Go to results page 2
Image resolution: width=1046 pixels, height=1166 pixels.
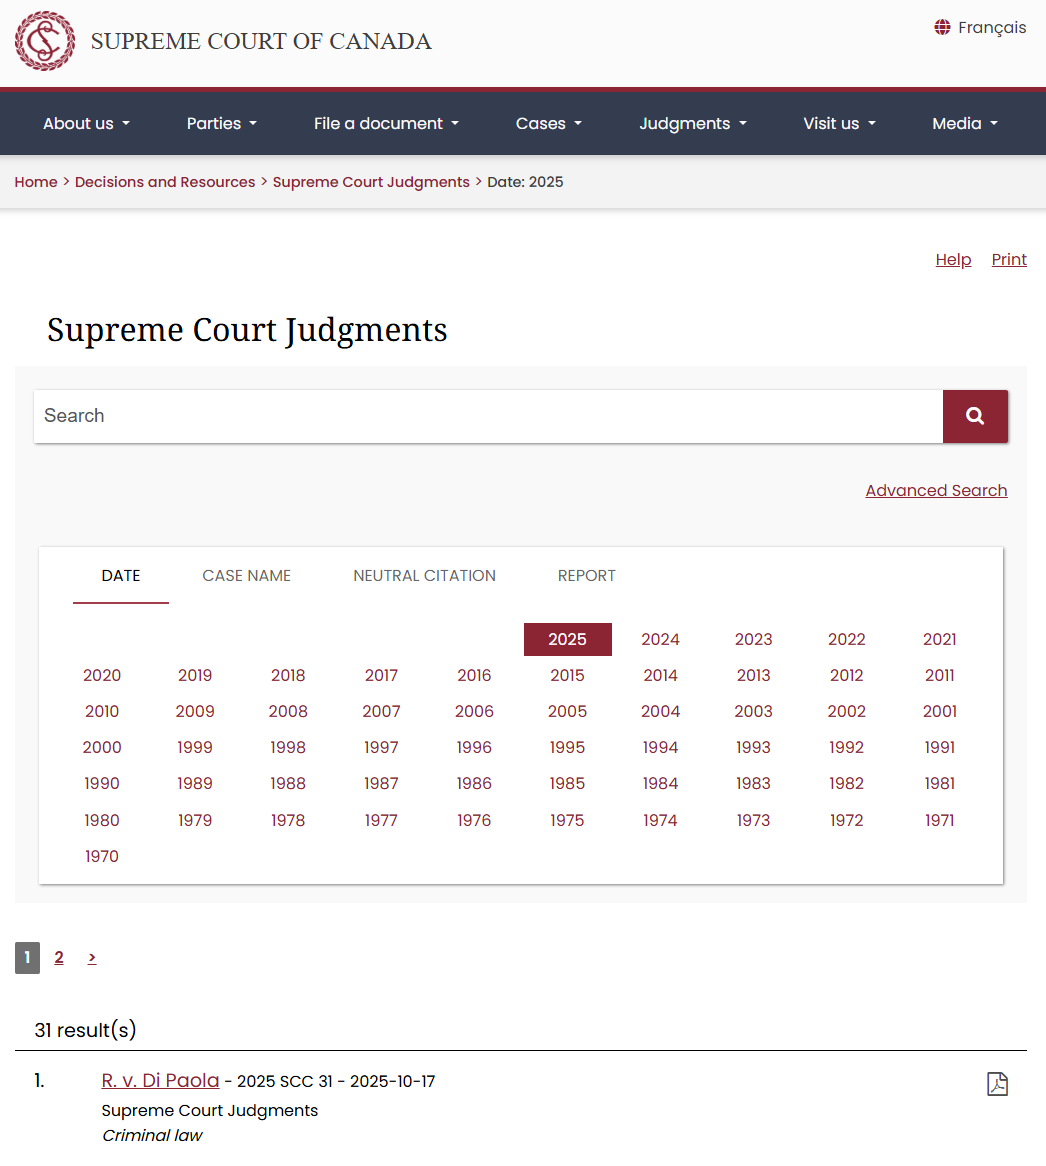point(59,958)
